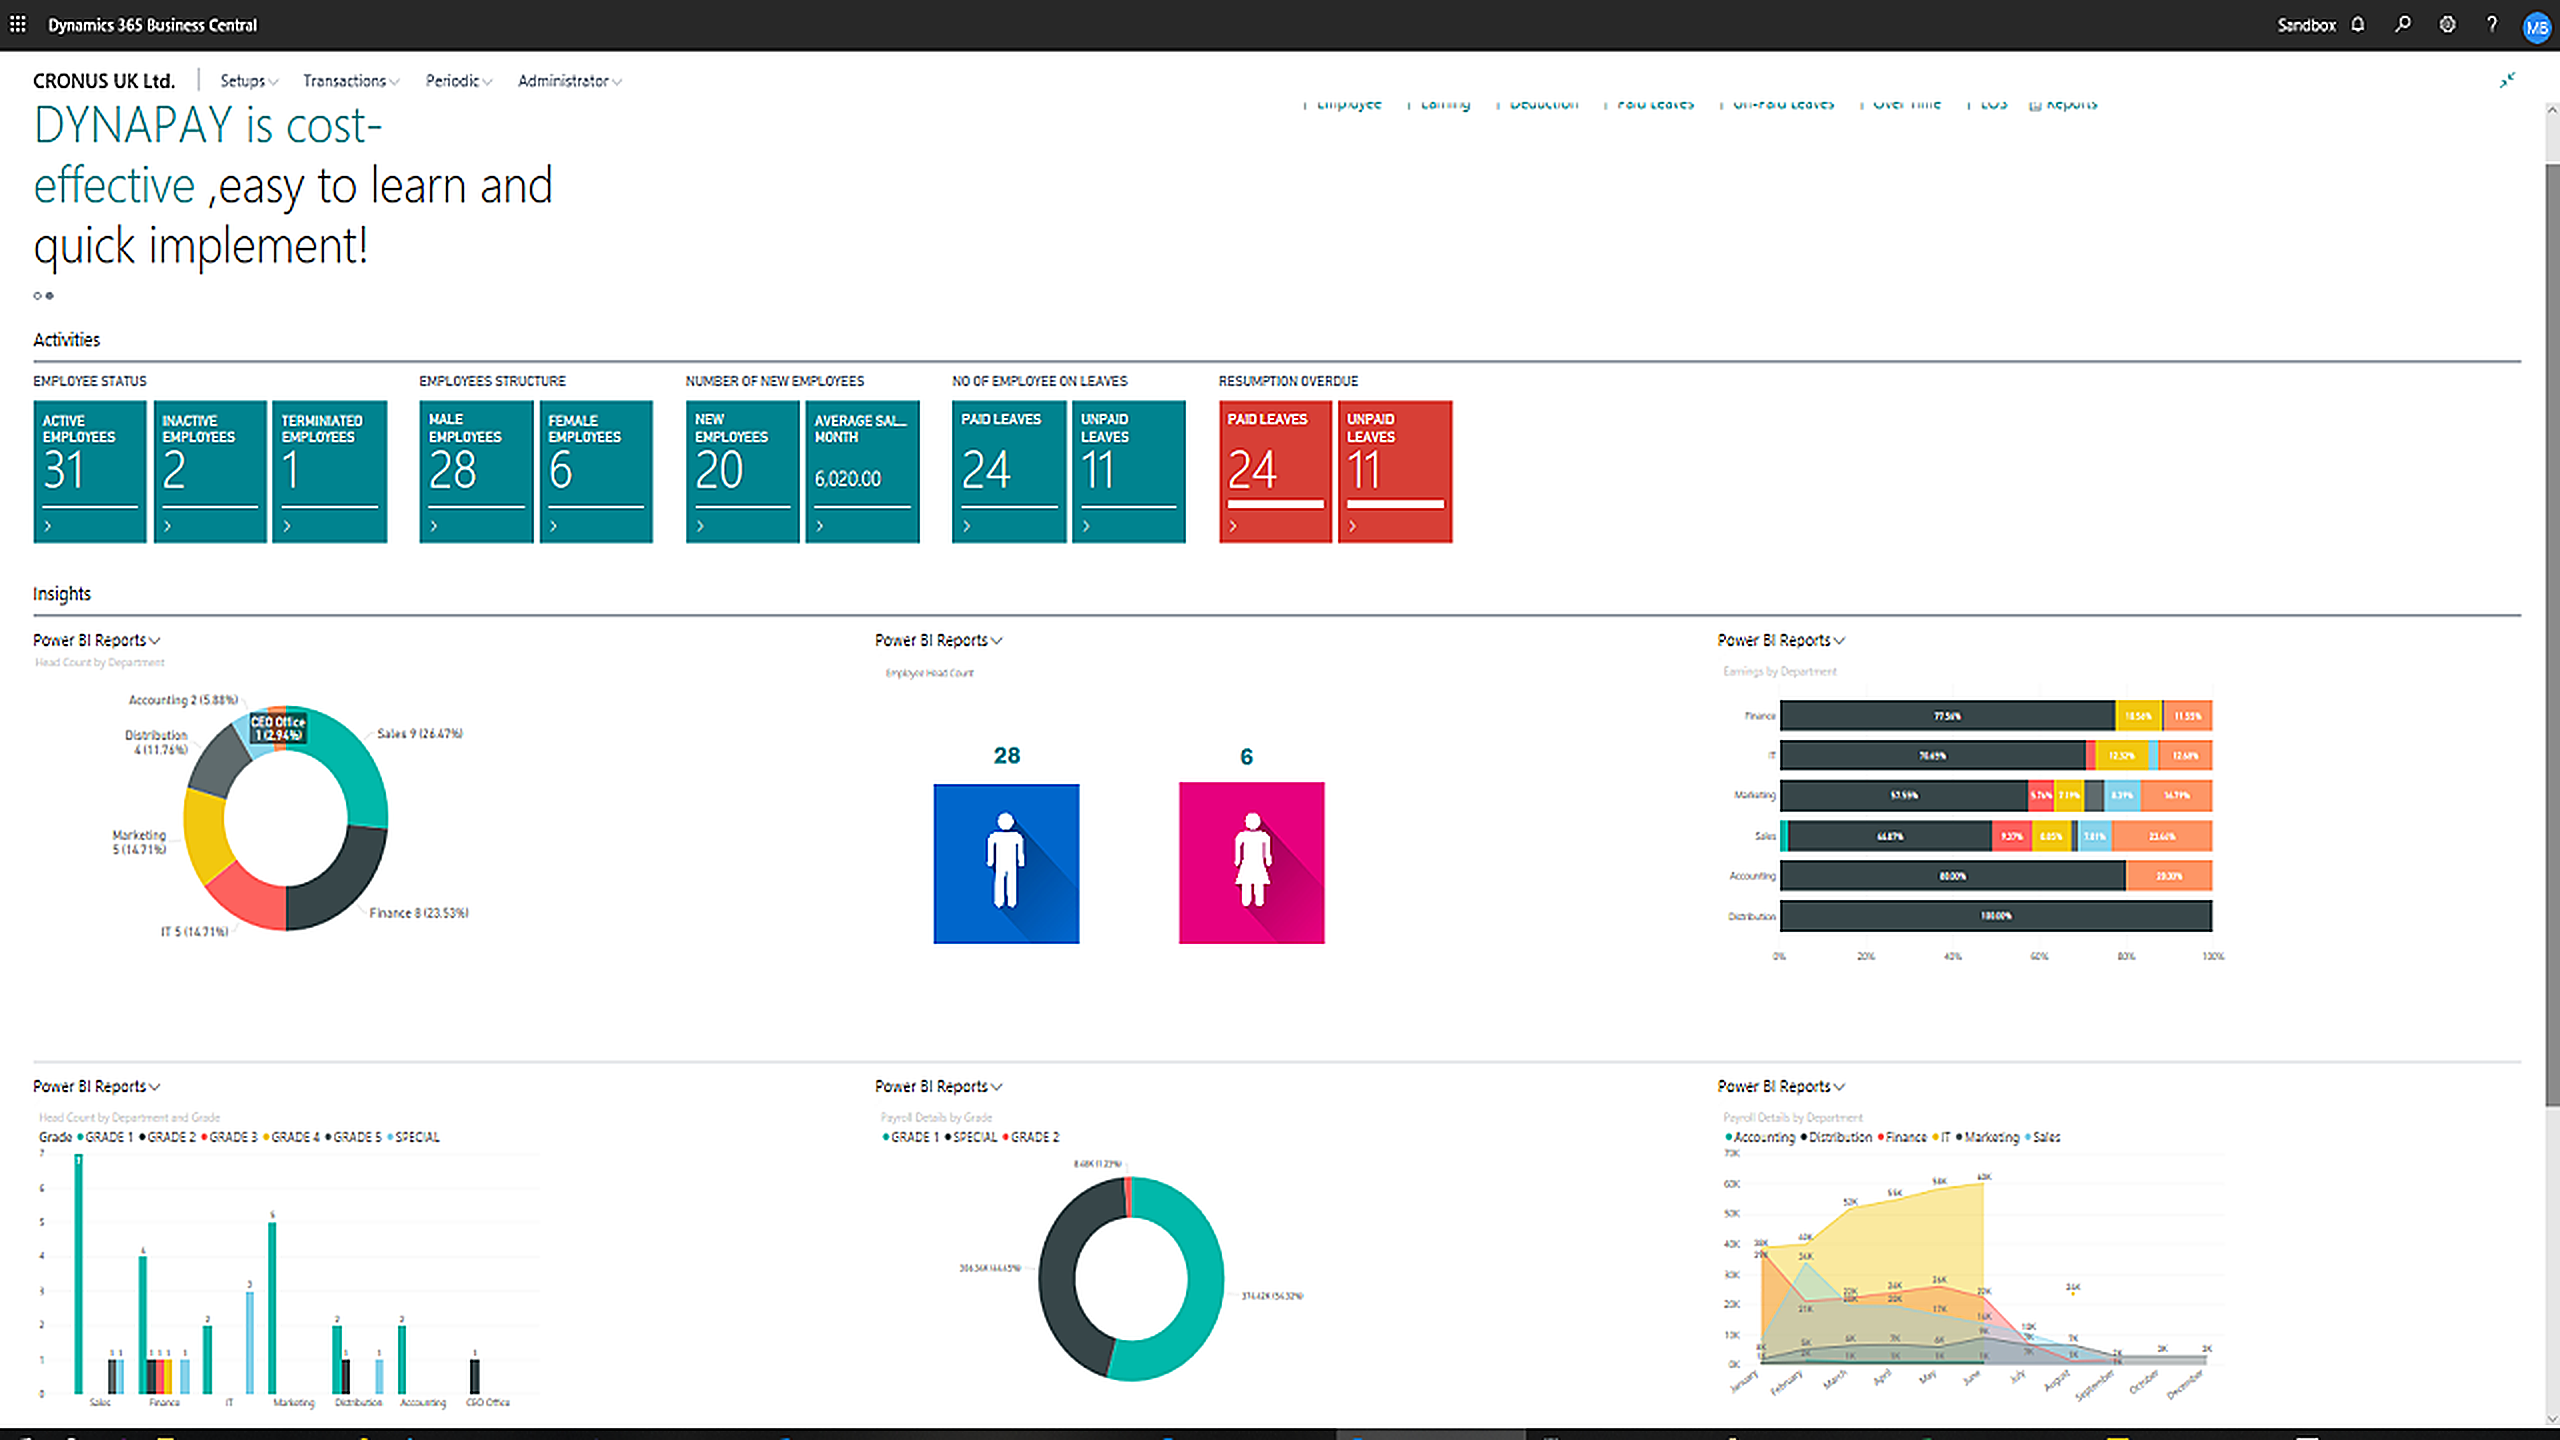Open the settings gear
The height and width of the screenshot is (1440, 2560).
(2447, 25)
